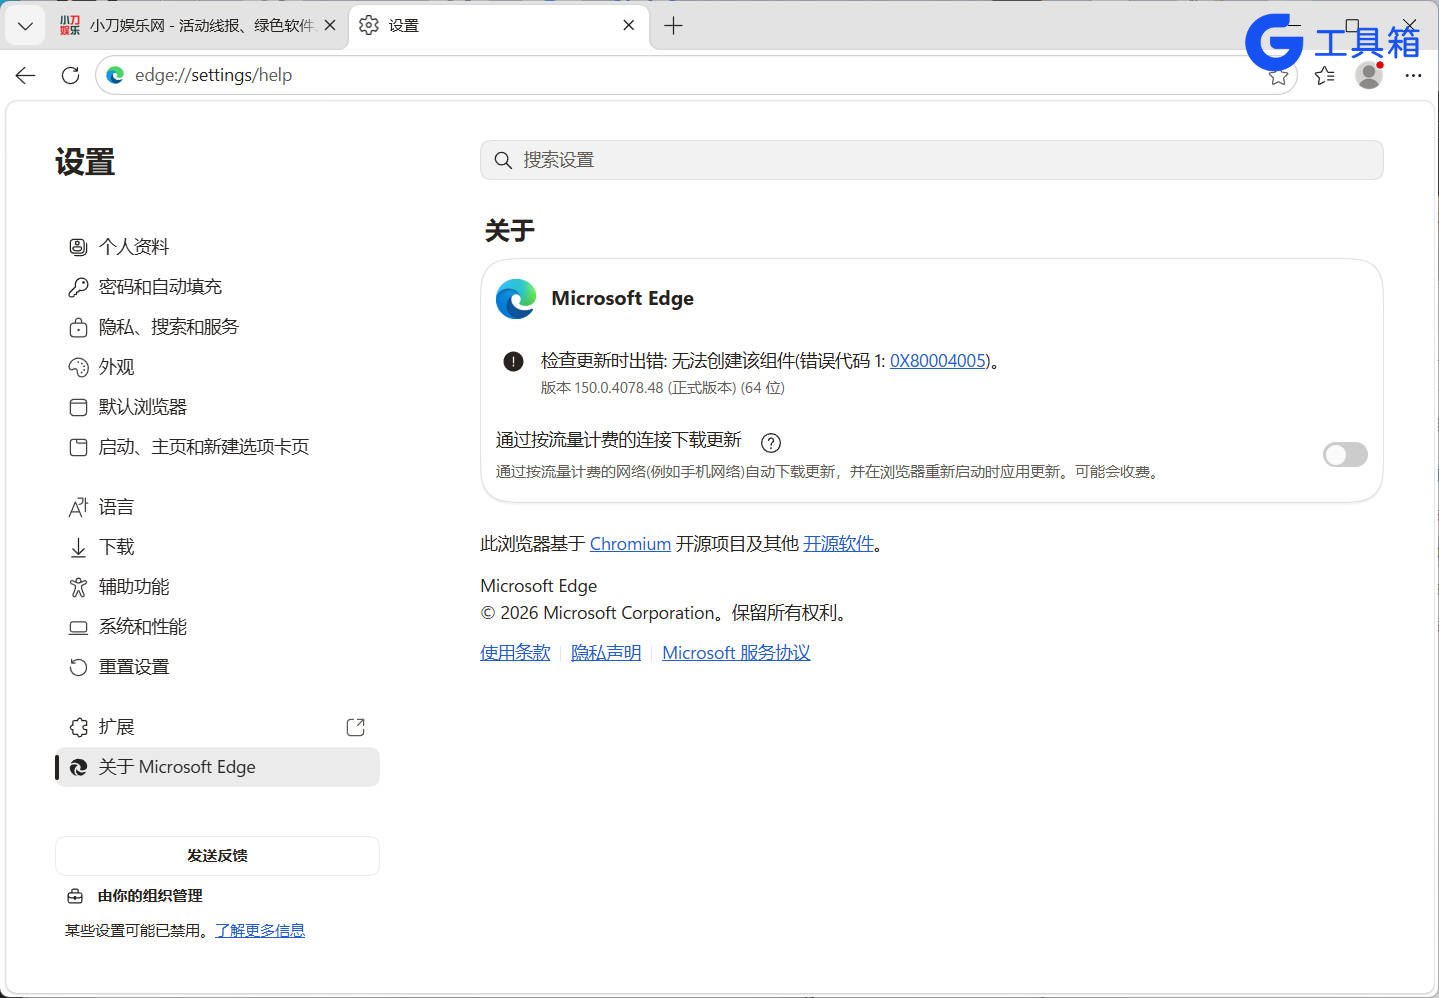Click the error exclamation icon beside 检查更新时出错
Screen dimensions: 1439x998
[x=513, y=361]
